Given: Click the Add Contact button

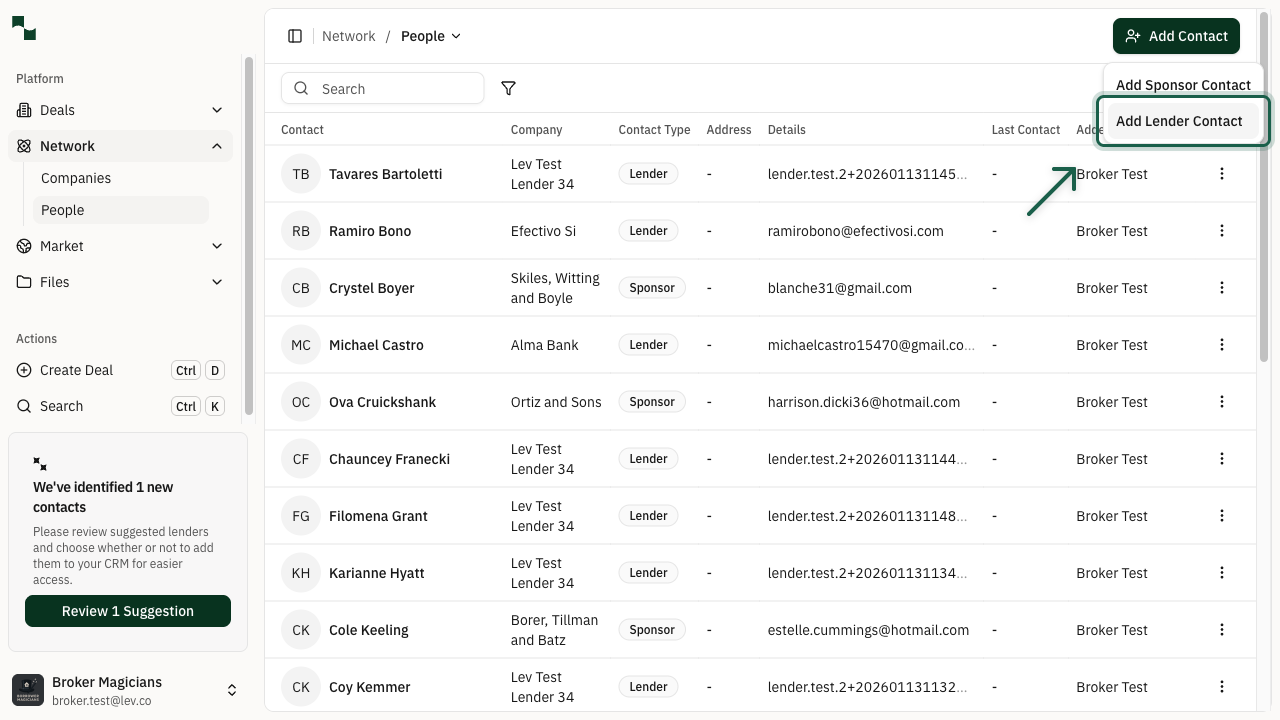Looking at the screenshot, I should [x=1176, y=36].
